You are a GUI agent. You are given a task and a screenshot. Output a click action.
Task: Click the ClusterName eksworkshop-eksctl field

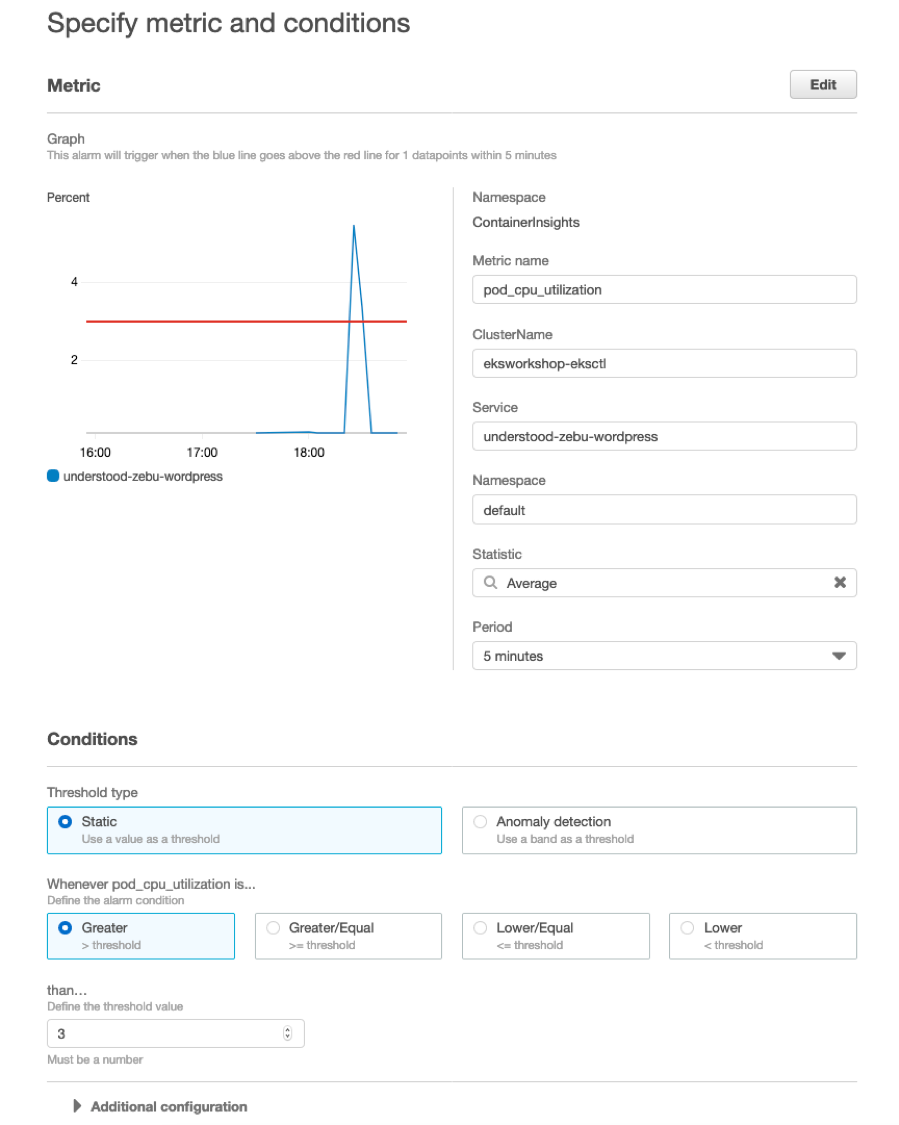coord(664,364)
